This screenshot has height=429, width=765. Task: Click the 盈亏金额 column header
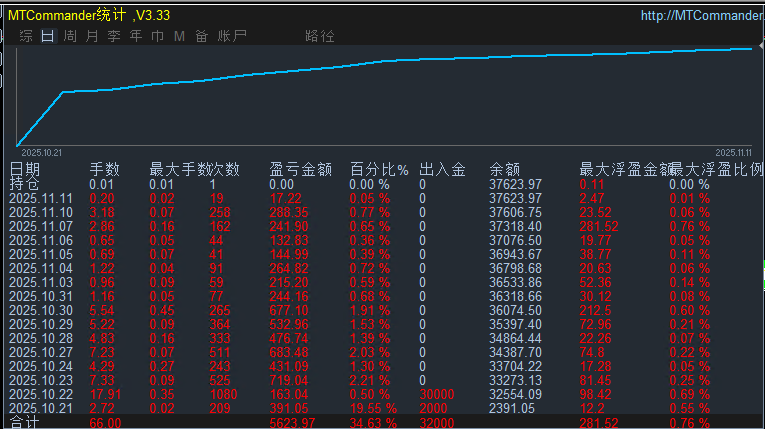click(301, 170)
